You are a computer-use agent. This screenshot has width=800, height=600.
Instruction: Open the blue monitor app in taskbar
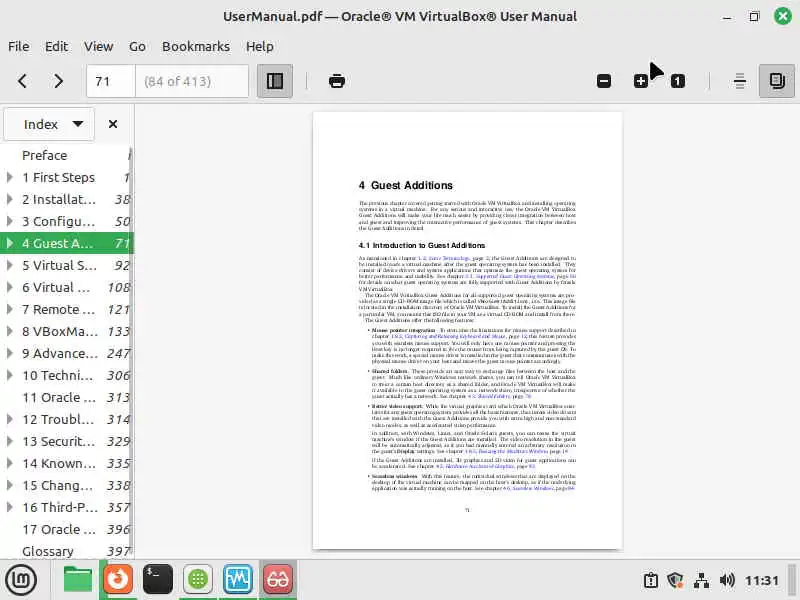pyautogui.click(x=238, y=580)
